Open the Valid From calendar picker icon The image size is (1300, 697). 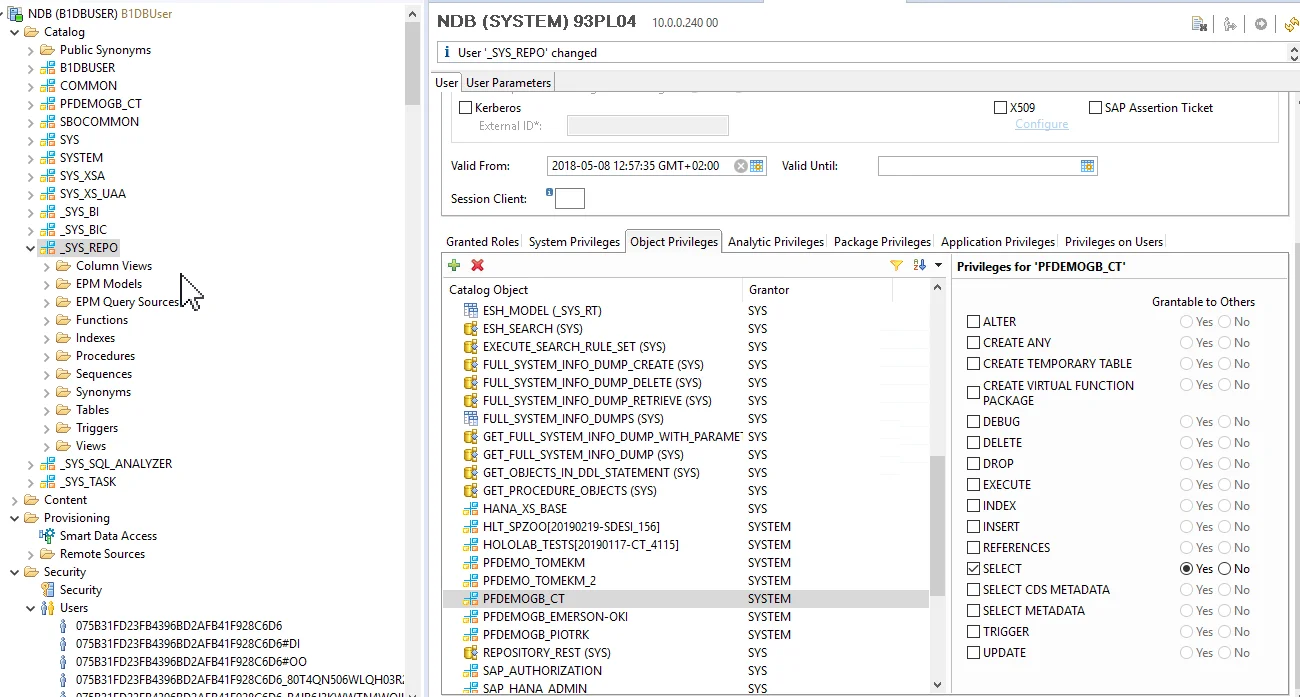pyautogui.click(x=757, y=166)
